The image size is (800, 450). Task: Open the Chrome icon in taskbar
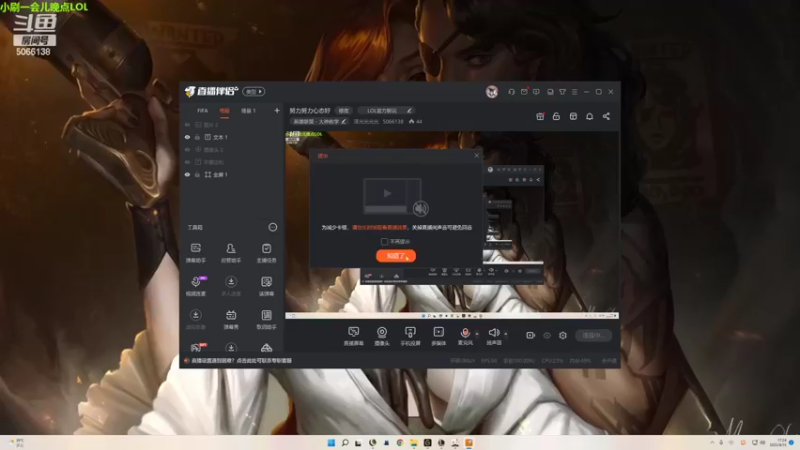coord(400,442)
